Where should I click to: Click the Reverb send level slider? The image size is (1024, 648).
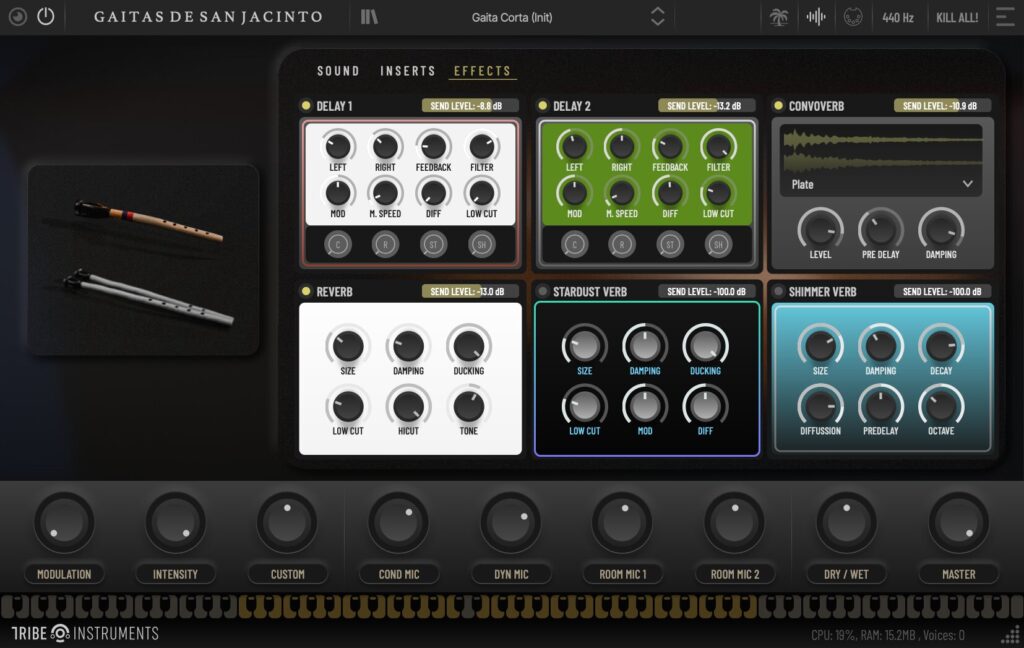click(470, 291)
